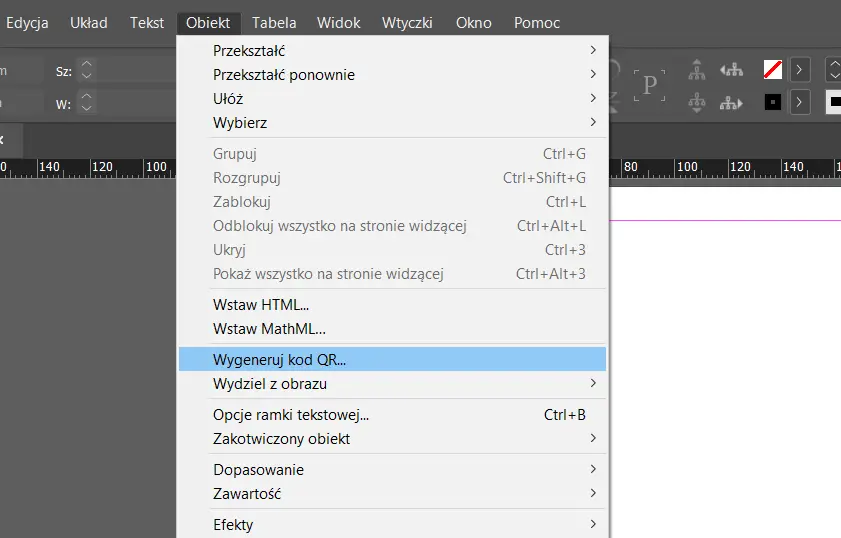Open the Tabela menu in menu bar
This screenshot has height=538, width=841.
[x=273, y=22]
